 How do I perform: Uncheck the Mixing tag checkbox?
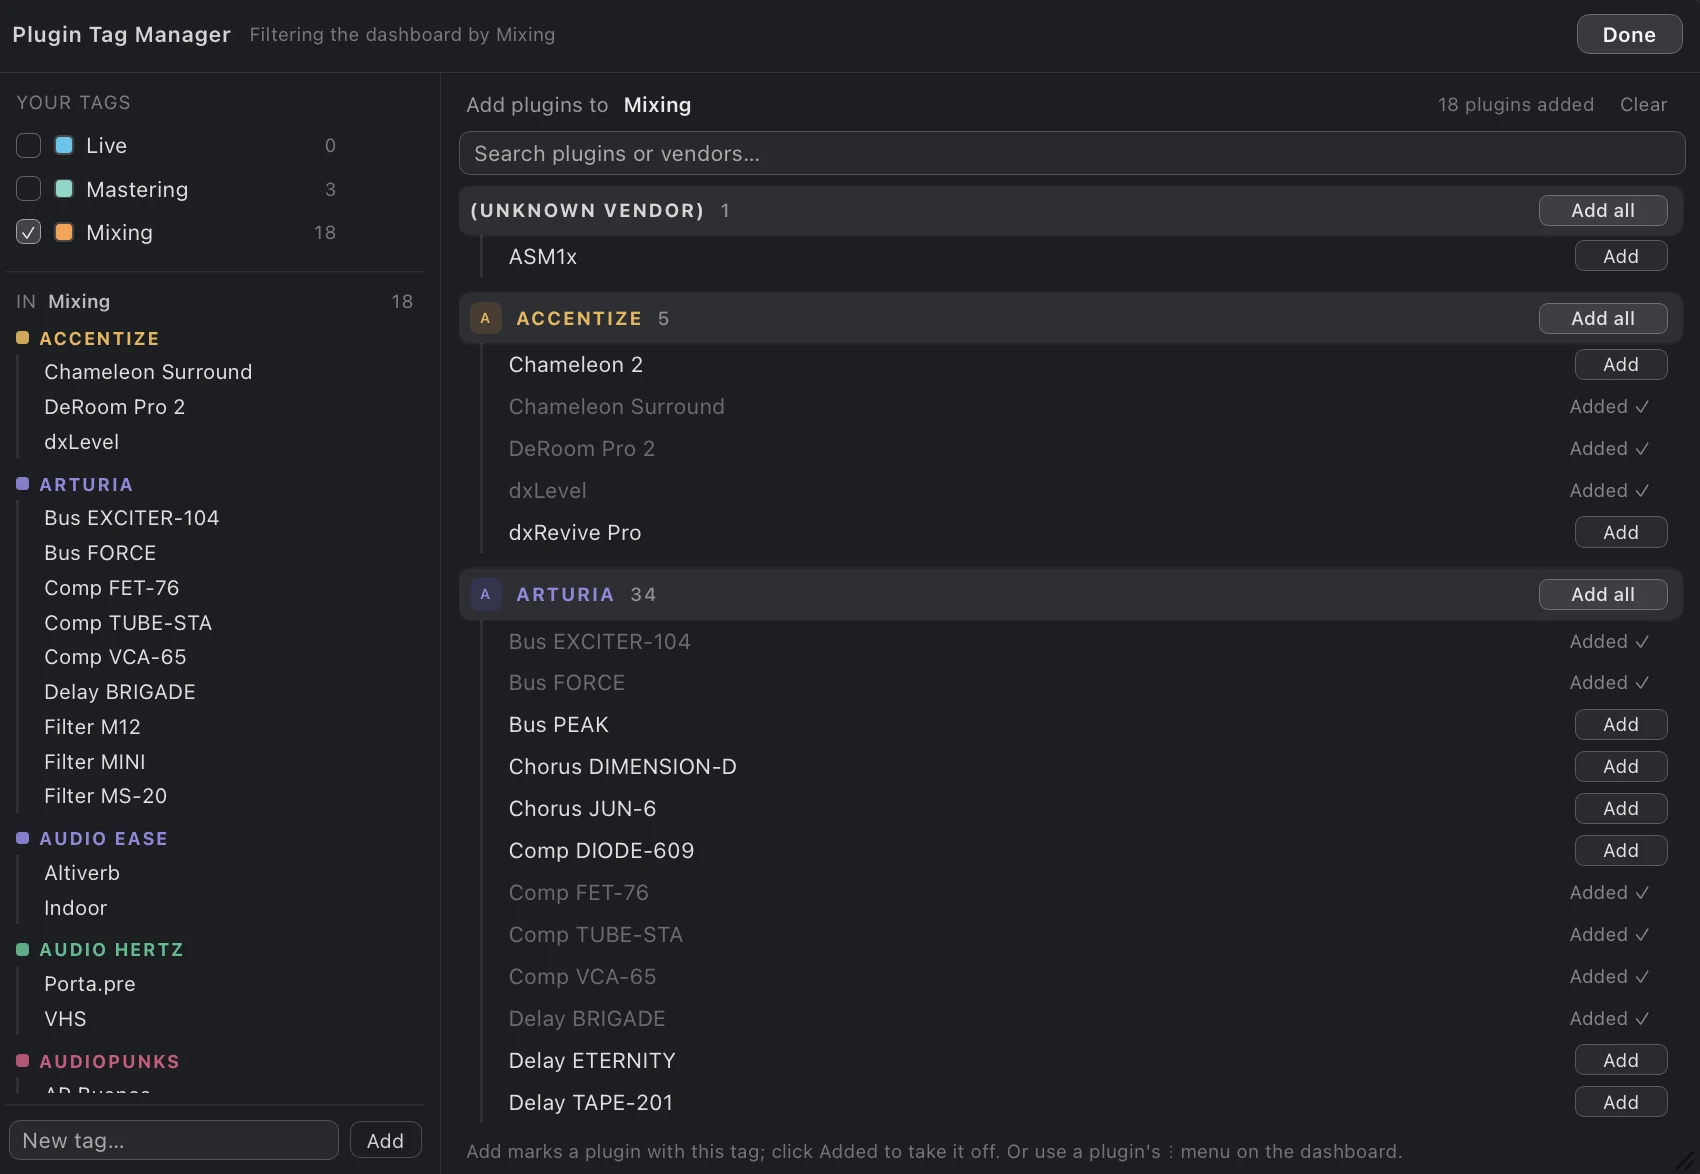tap(28, 232)
